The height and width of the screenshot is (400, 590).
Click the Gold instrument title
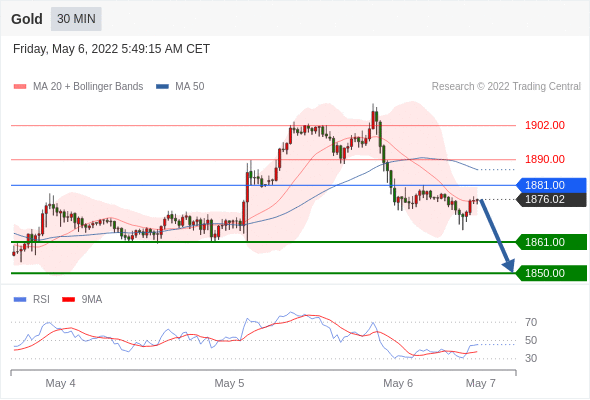tap(27, 19)
